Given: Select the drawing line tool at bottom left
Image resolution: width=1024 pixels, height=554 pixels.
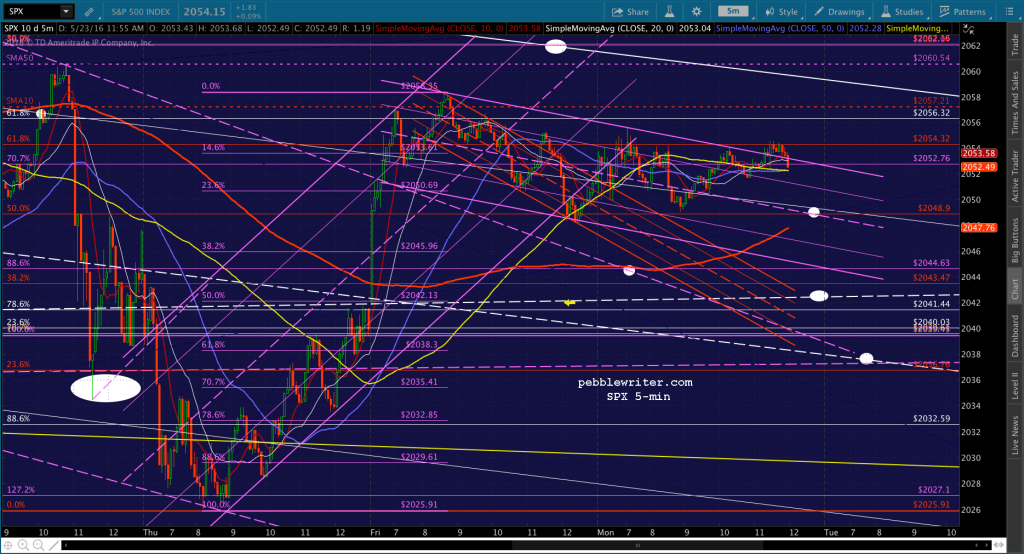Looking at the screenshot, I should [54, 545].
